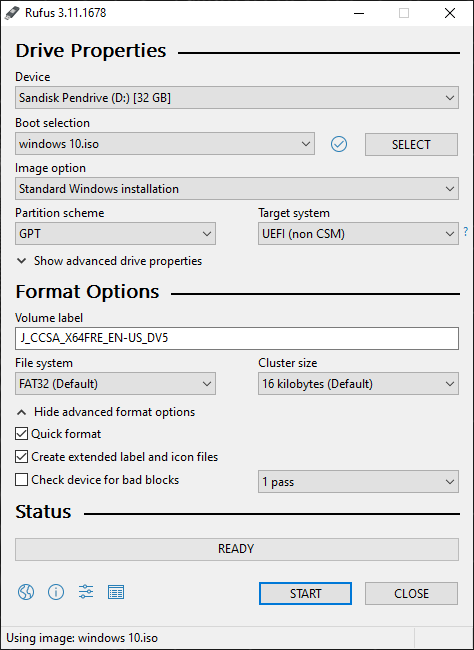Collapse Hide advanced format options
474x650 pixels.
[105, 412]
